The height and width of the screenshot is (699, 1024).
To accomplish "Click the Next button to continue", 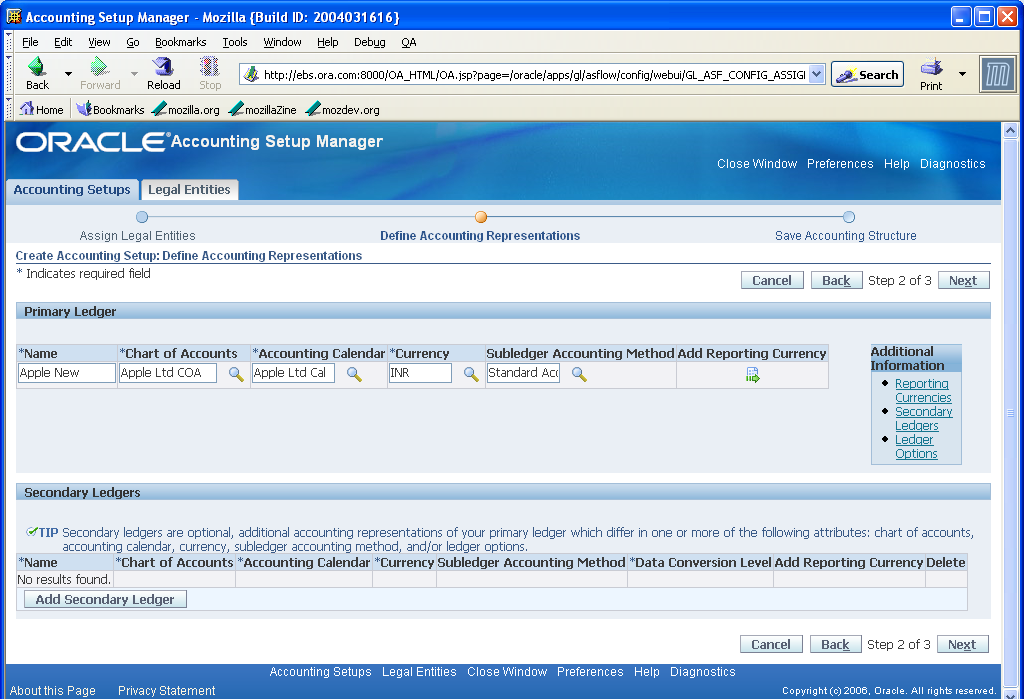I will click(x=962, y=279).
